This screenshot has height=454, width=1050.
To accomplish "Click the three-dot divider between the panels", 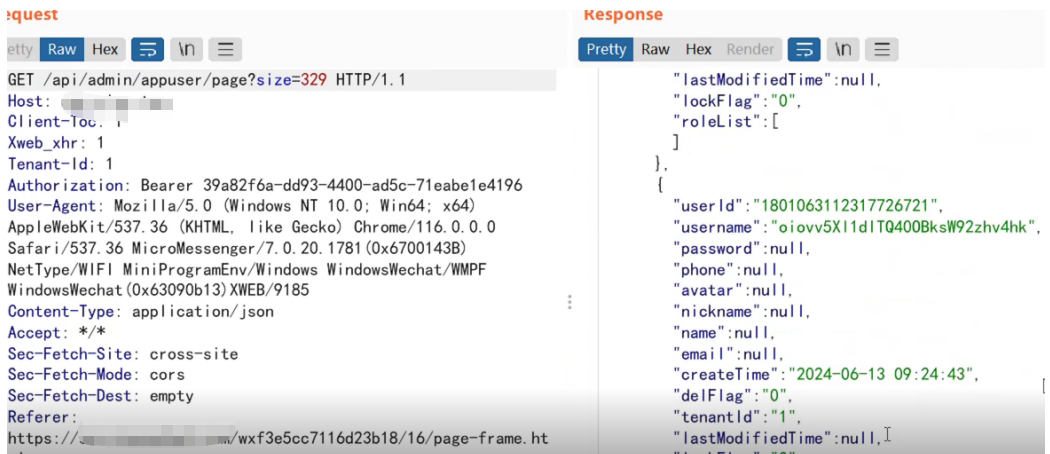I will [x=570, y=302].
